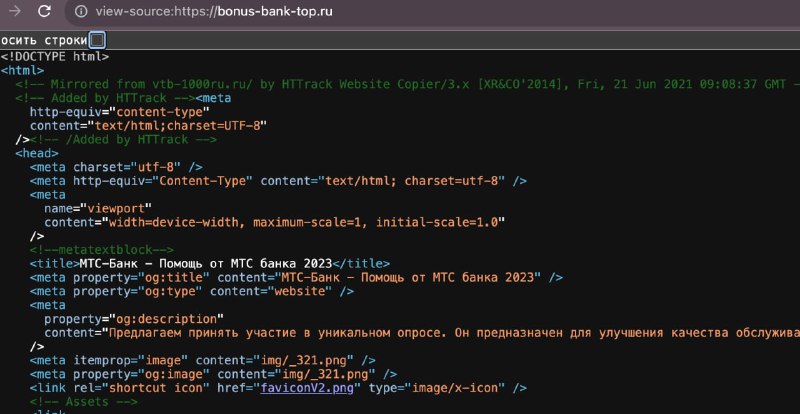The width and height of the screenshot is (800, 414).
Task: Click the opening <head> tag
Action: (x=37, y=153)
